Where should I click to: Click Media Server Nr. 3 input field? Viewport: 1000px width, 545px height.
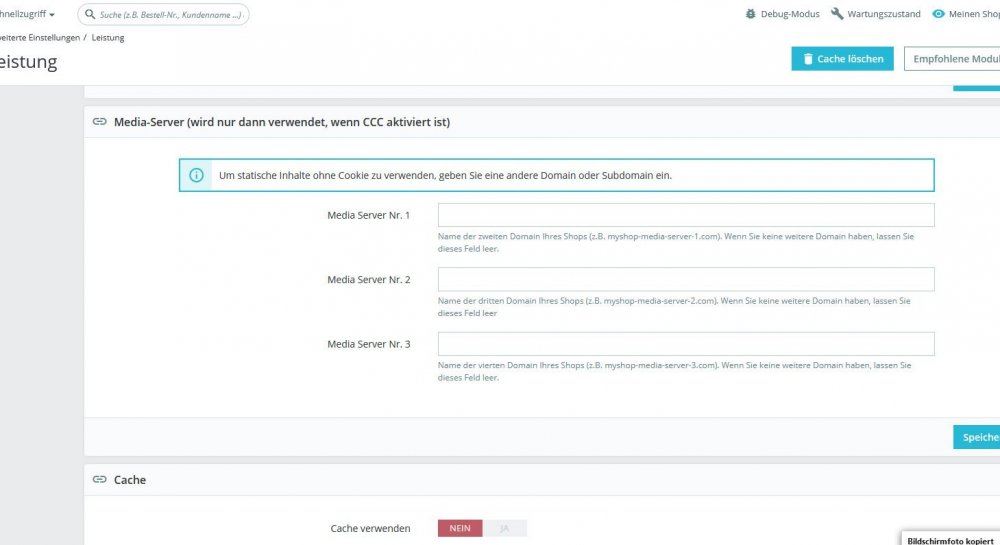pyautogui.click(x=686, y=344)
